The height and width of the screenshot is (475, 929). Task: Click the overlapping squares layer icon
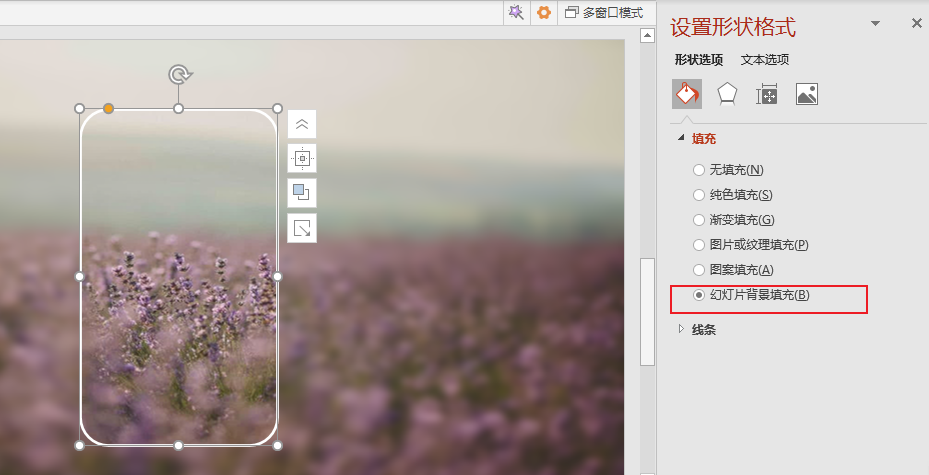[x=302, y=192]
